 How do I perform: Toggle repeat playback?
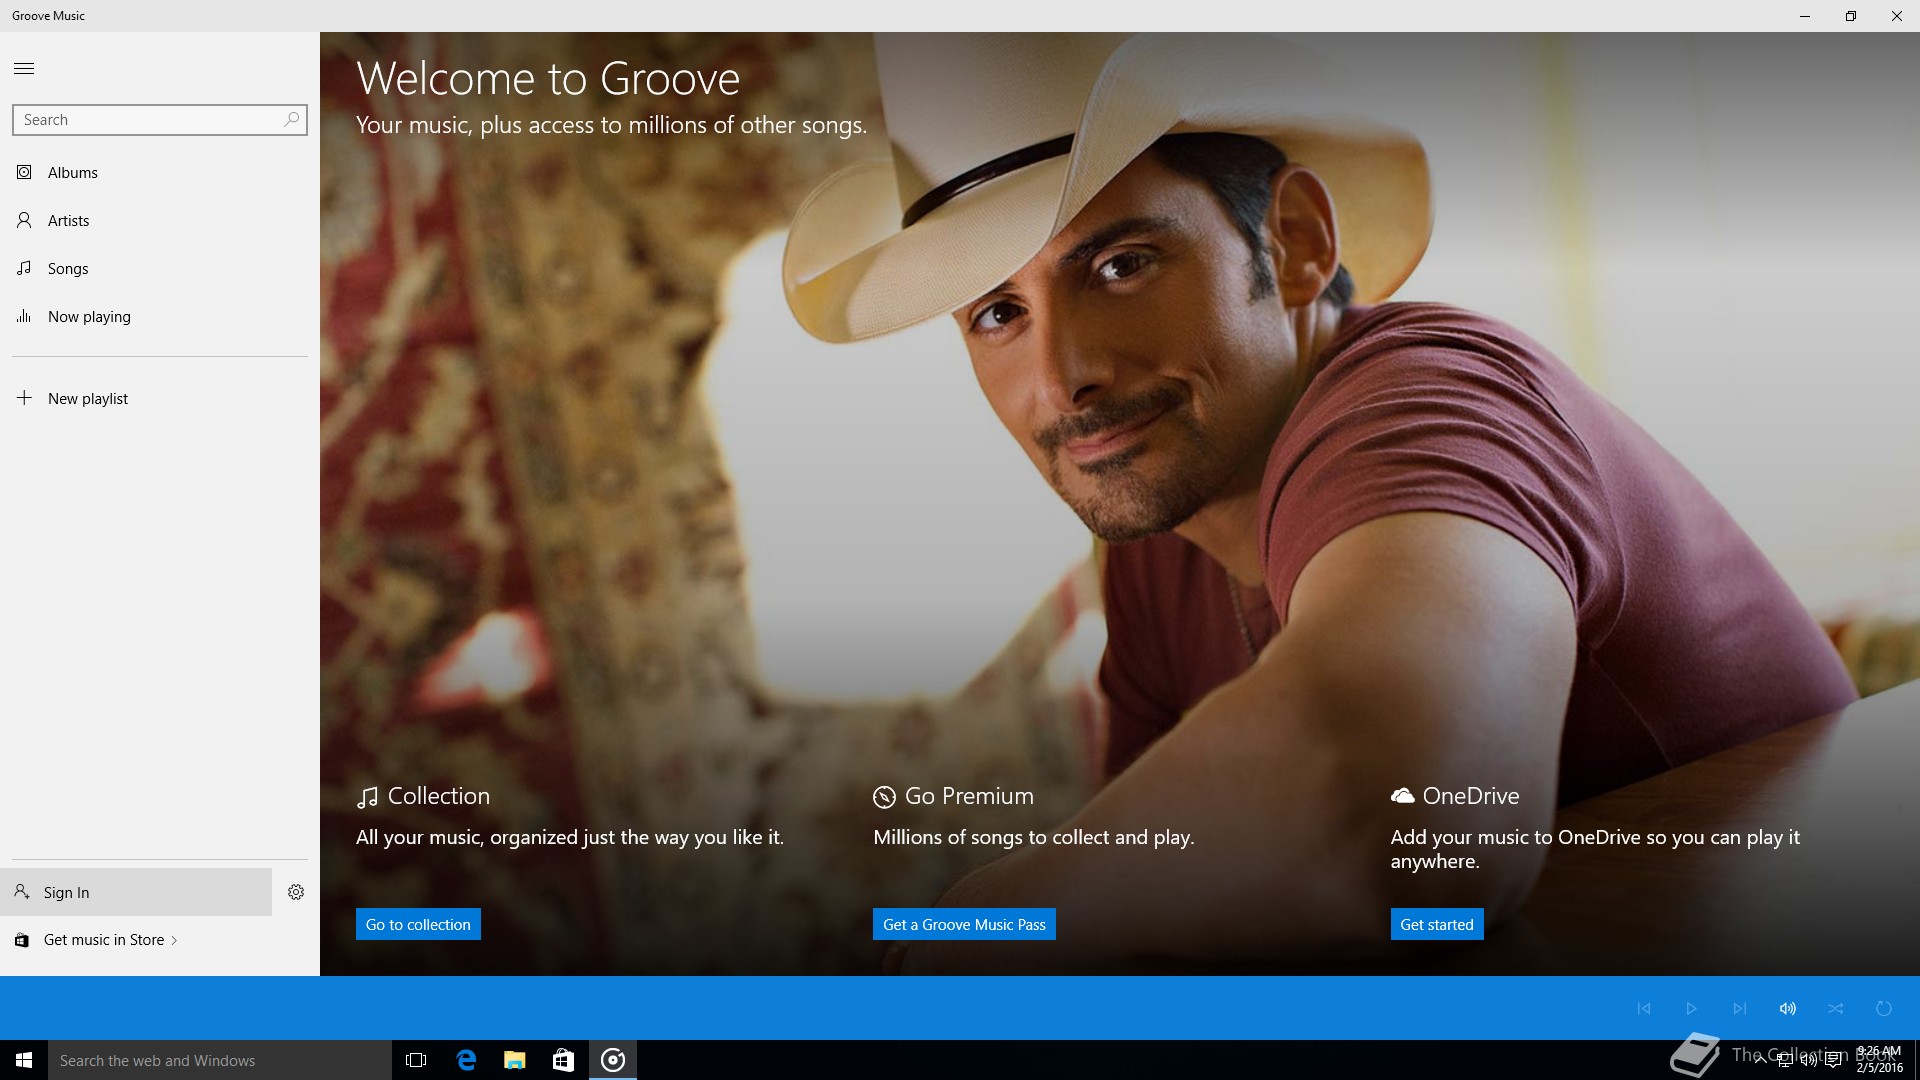pyautogui.click(x=1883, y=1008)
